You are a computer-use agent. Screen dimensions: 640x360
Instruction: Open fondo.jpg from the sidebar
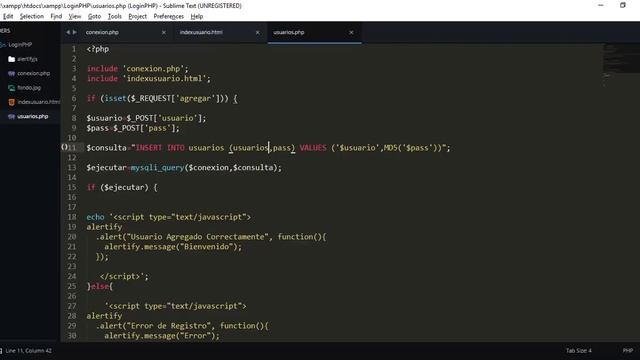click(29, 88)
